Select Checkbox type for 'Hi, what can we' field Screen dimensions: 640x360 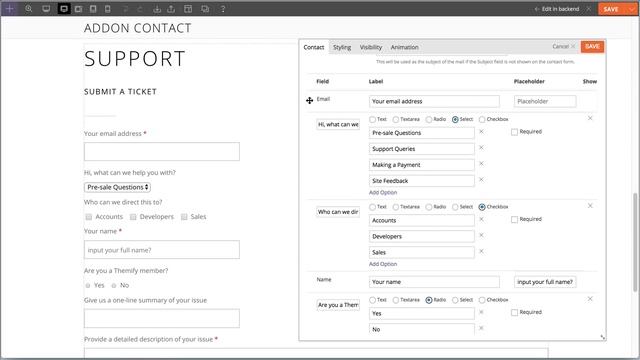click(482, 120)
